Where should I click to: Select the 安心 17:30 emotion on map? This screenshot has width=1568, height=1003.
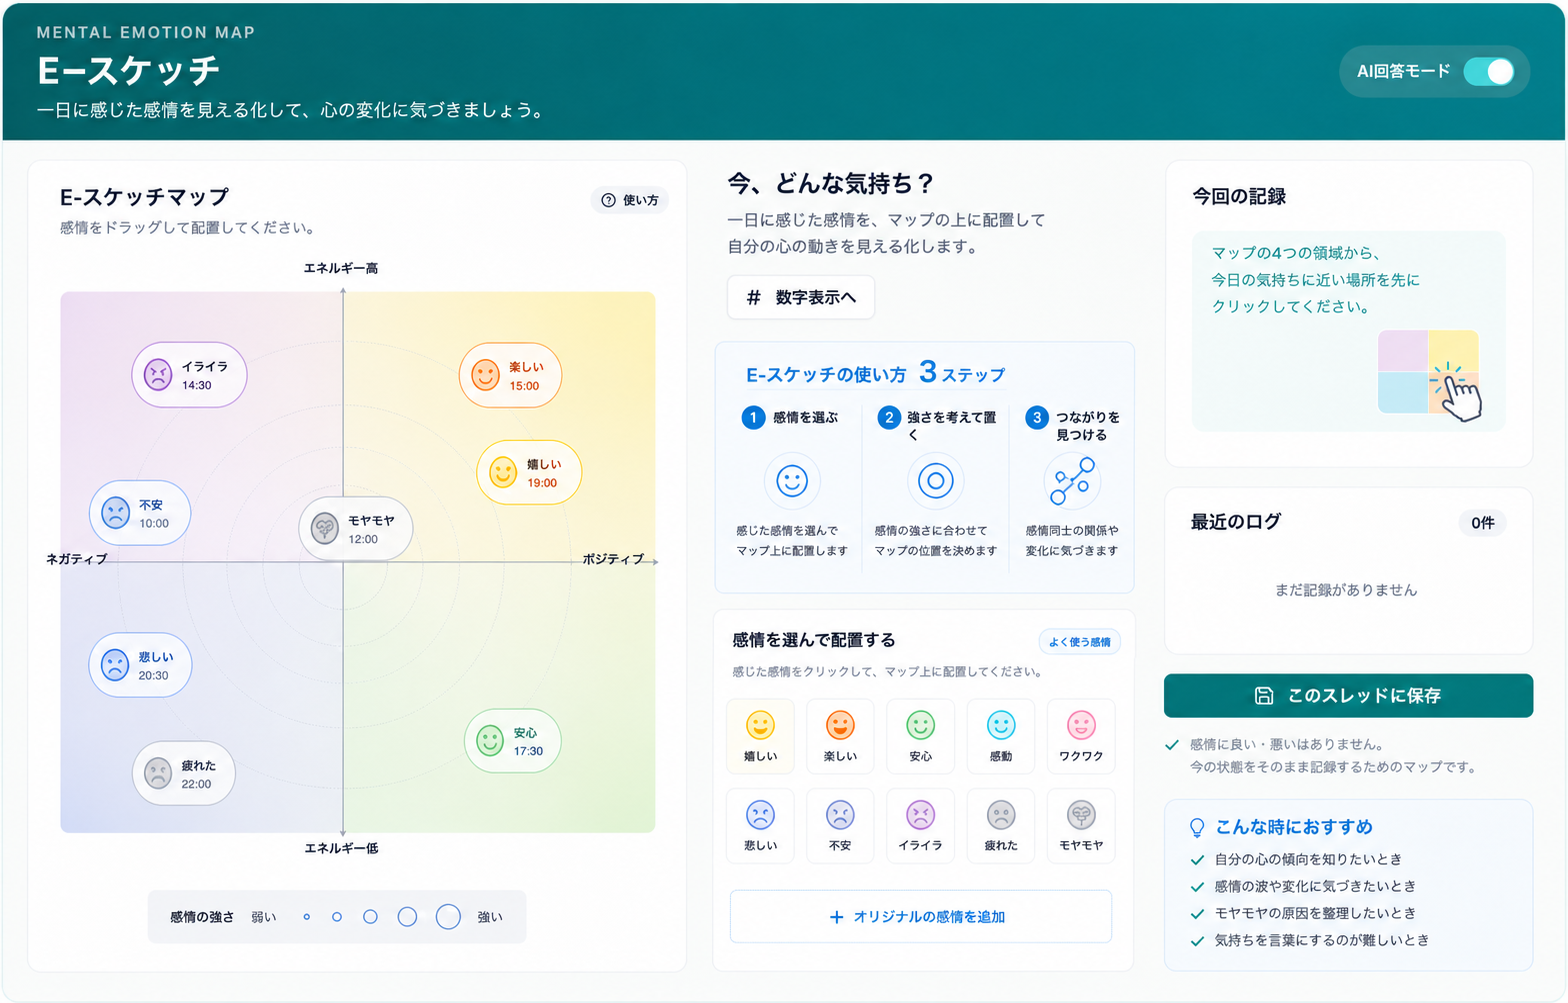513,741
